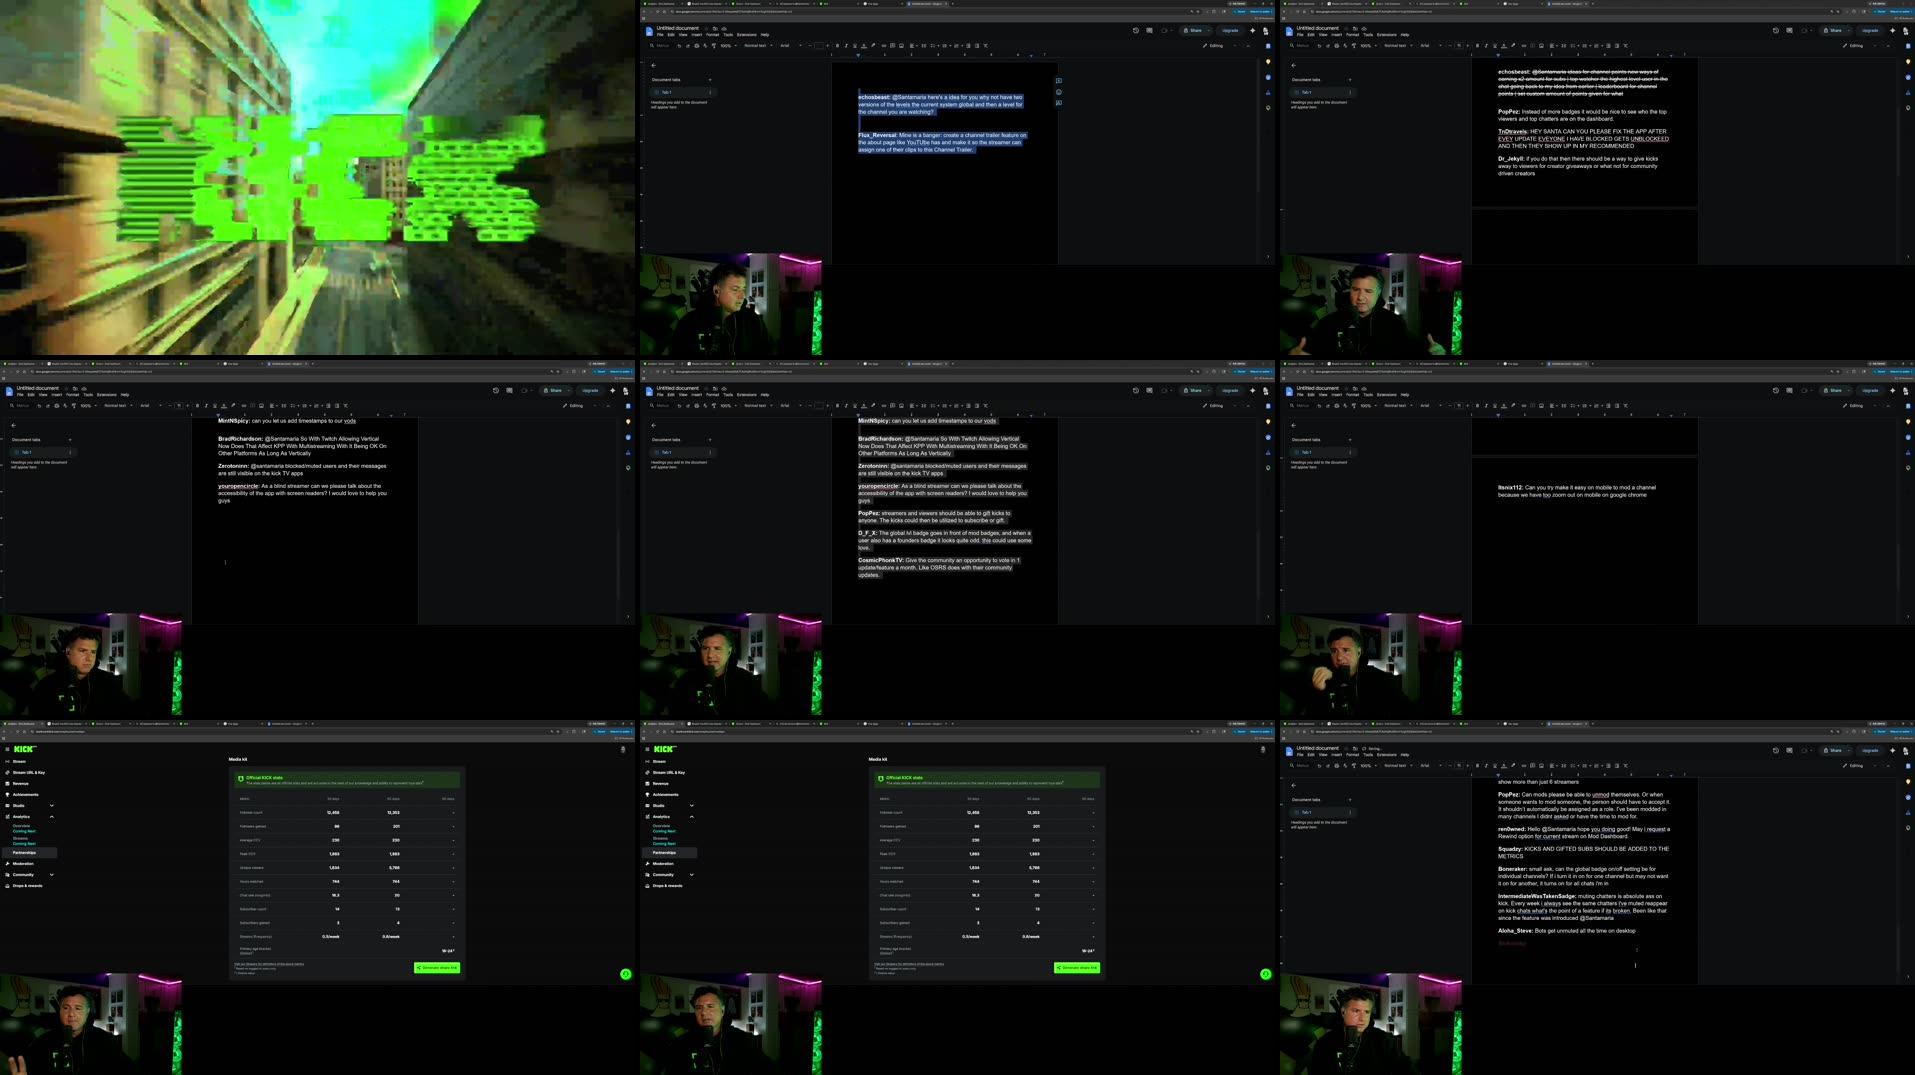
Task: Toggle Underline in the Dr_Jekyll document frame
Action: pos(1495,46)
